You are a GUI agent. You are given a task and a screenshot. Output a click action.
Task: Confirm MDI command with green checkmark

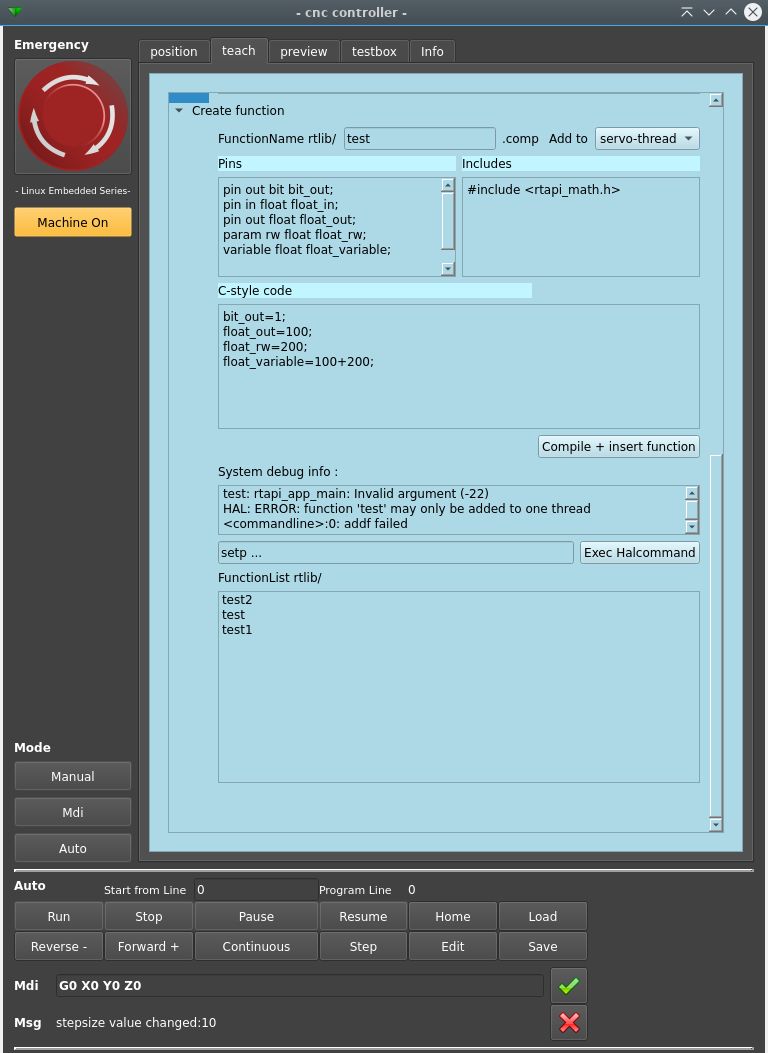tap(569, 985)
